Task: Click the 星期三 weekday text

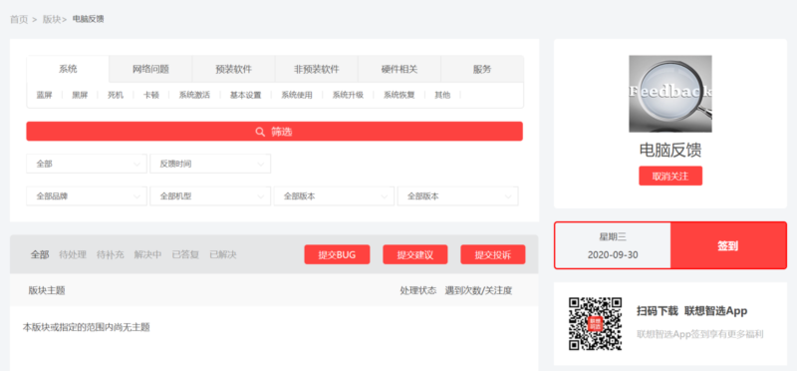Action: point(612,237)
